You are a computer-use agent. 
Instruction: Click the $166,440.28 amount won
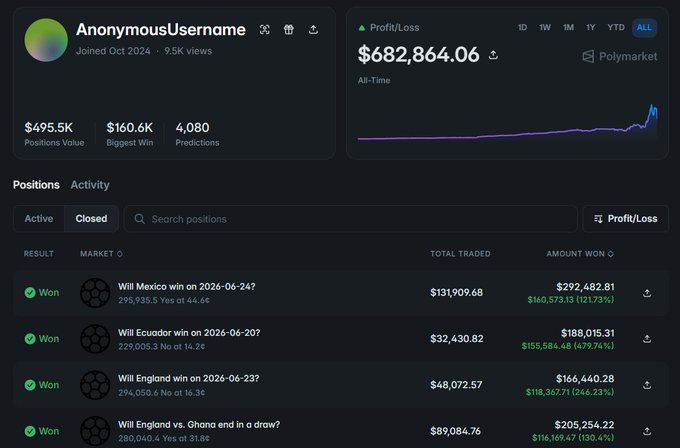tap(585, 379)
